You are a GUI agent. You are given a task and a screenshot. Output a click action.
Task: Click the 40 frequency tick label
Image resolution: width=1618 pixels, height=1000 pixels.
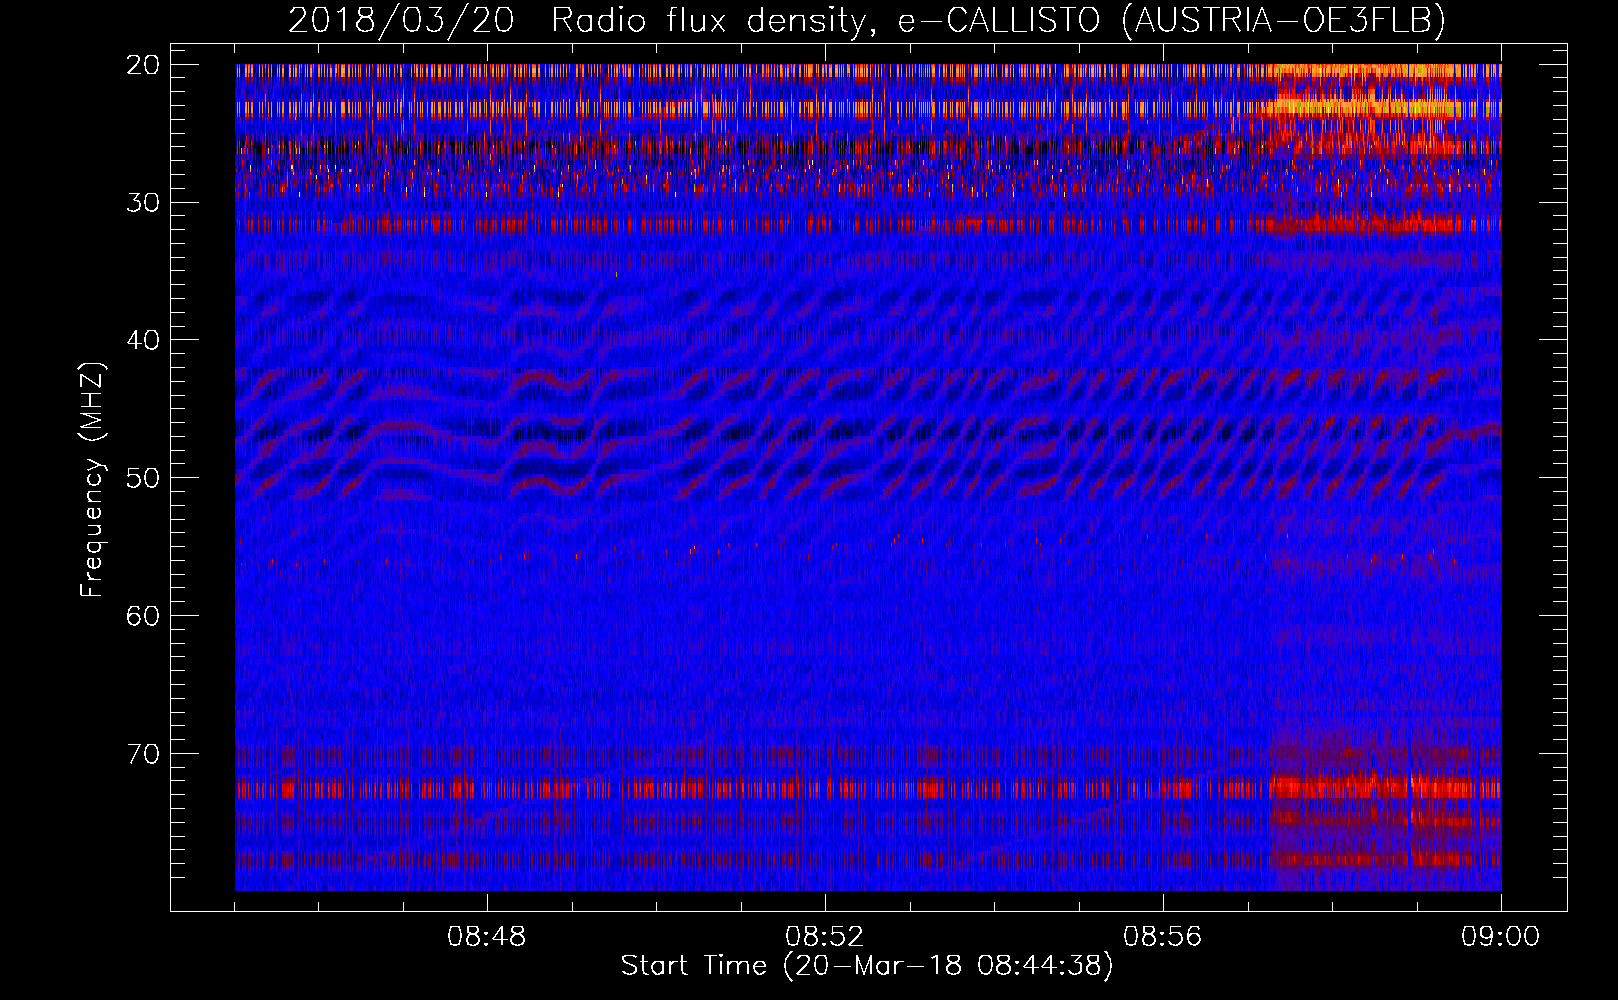[x=144, y=340]
